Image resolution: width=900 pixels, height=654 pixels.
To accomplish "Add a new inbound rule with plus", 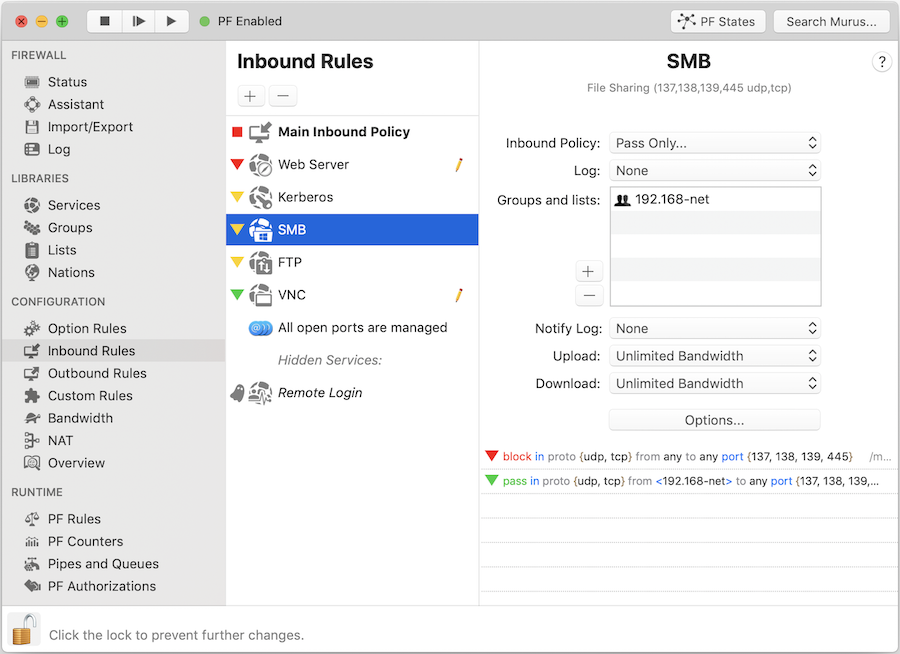I will tap(250, 96).
